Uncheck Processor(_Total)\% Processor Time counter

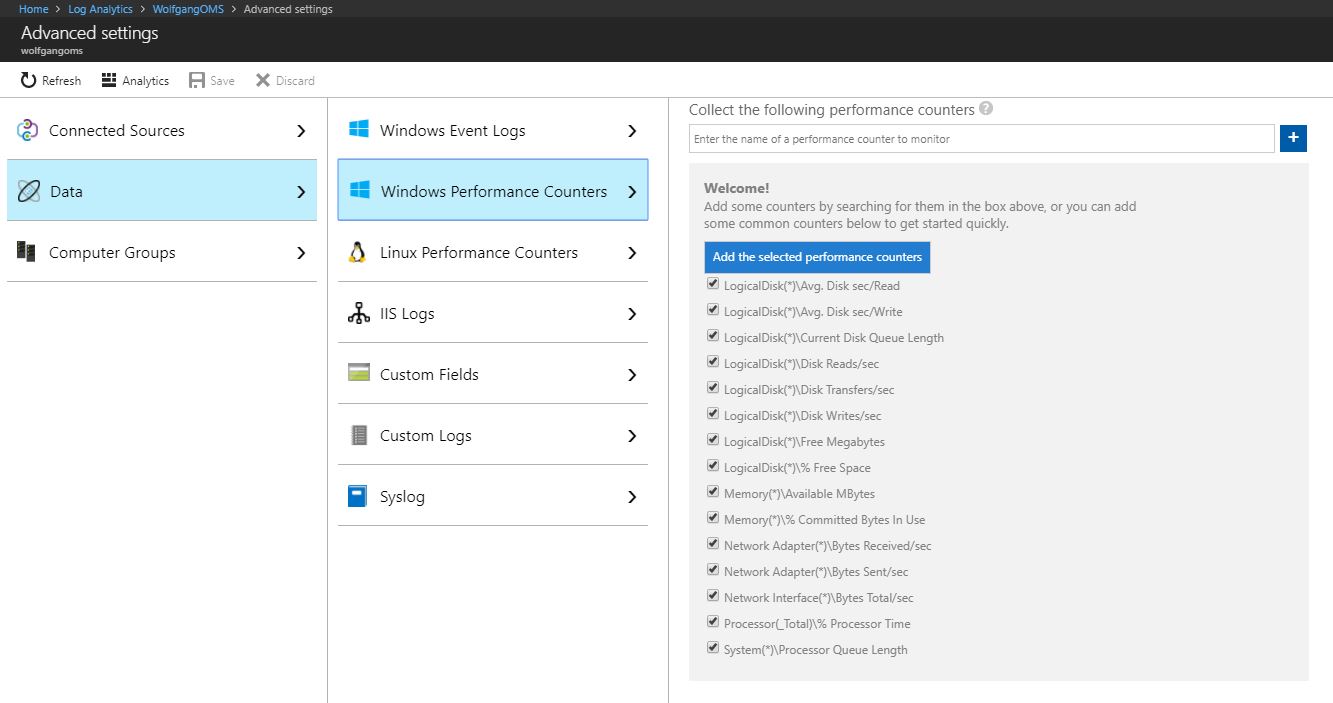tap(713, 621)
